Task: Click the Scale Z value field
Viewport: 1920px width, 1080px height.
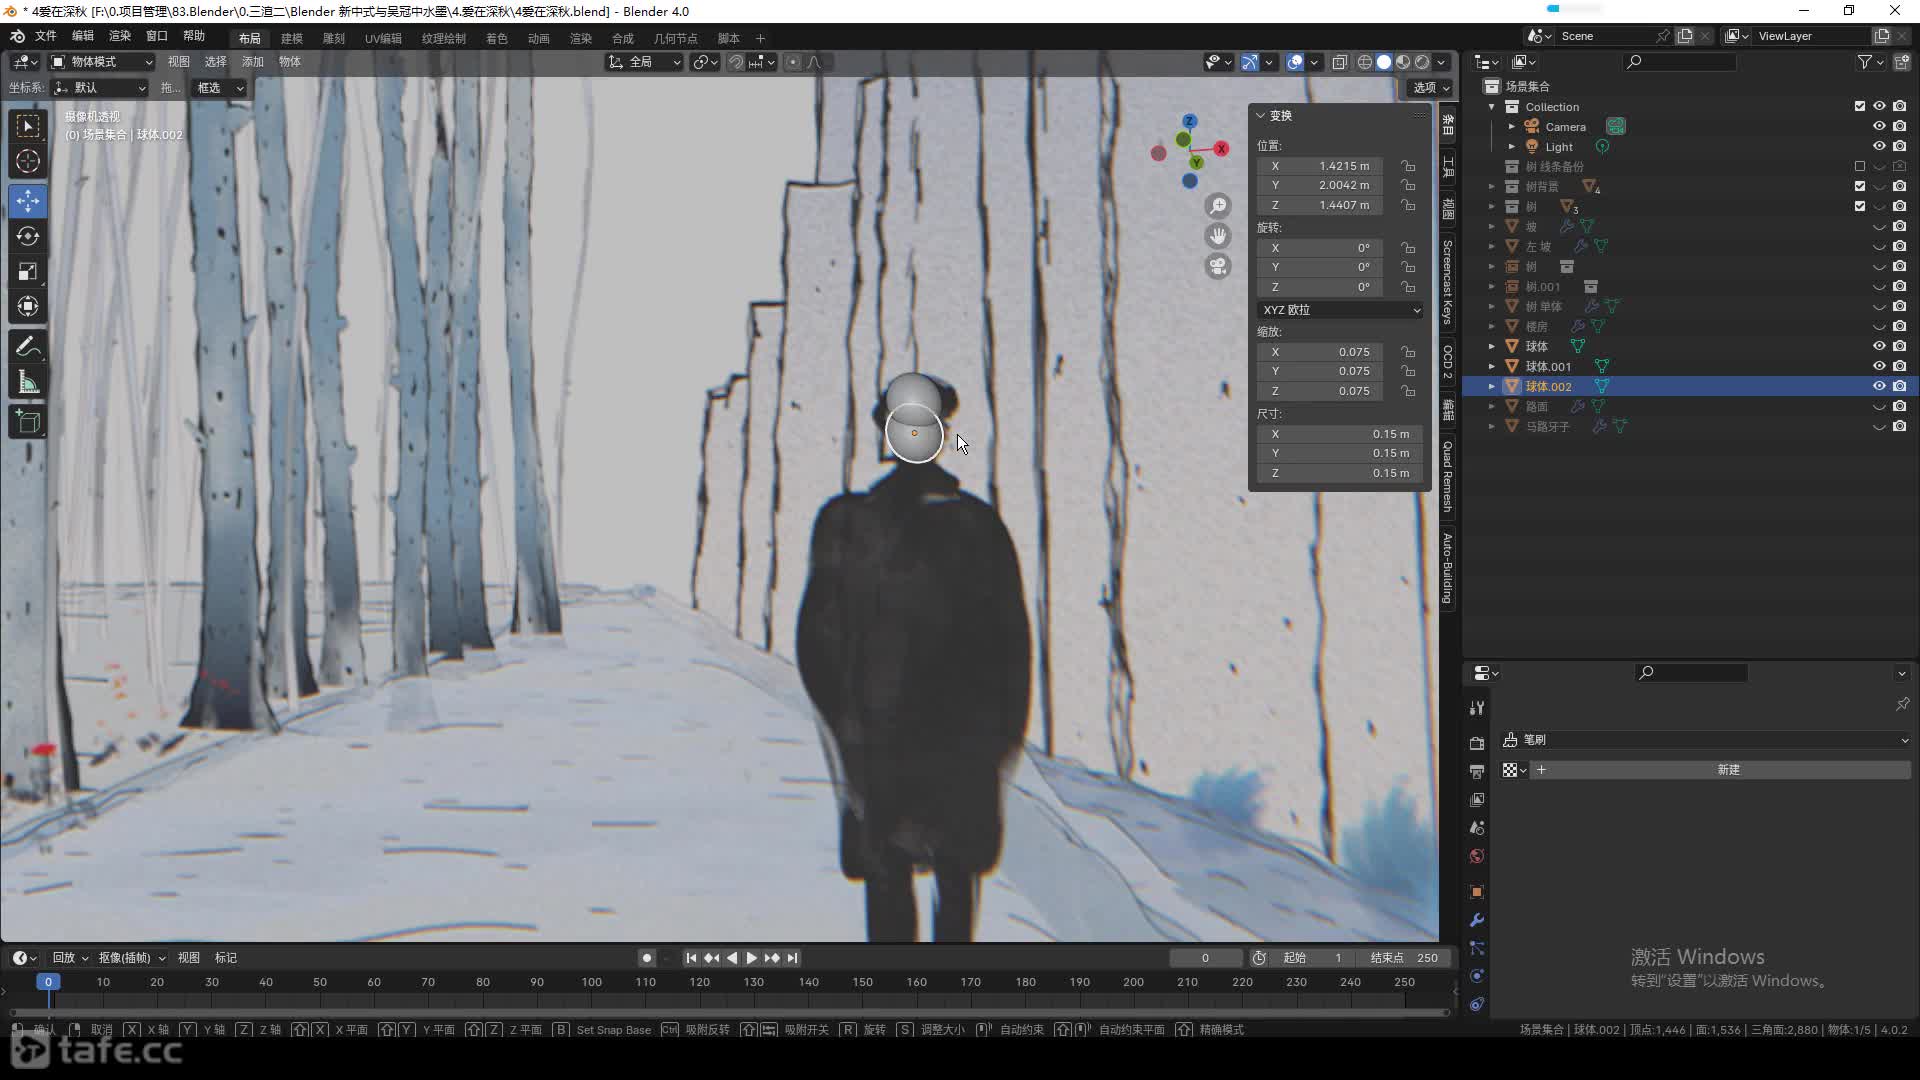Action: (x=1320, y=391)
